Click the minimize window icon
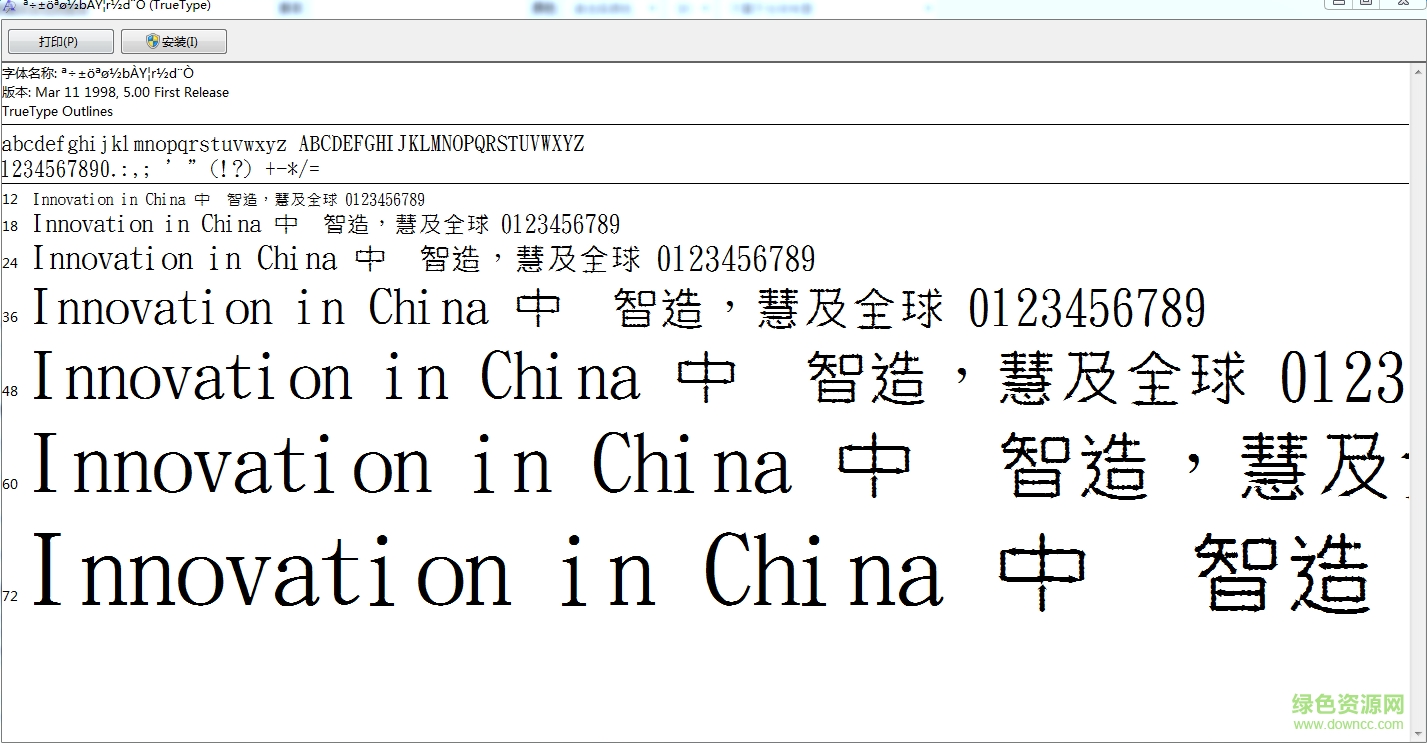 pyautogui.click(x=1338, y=4)
